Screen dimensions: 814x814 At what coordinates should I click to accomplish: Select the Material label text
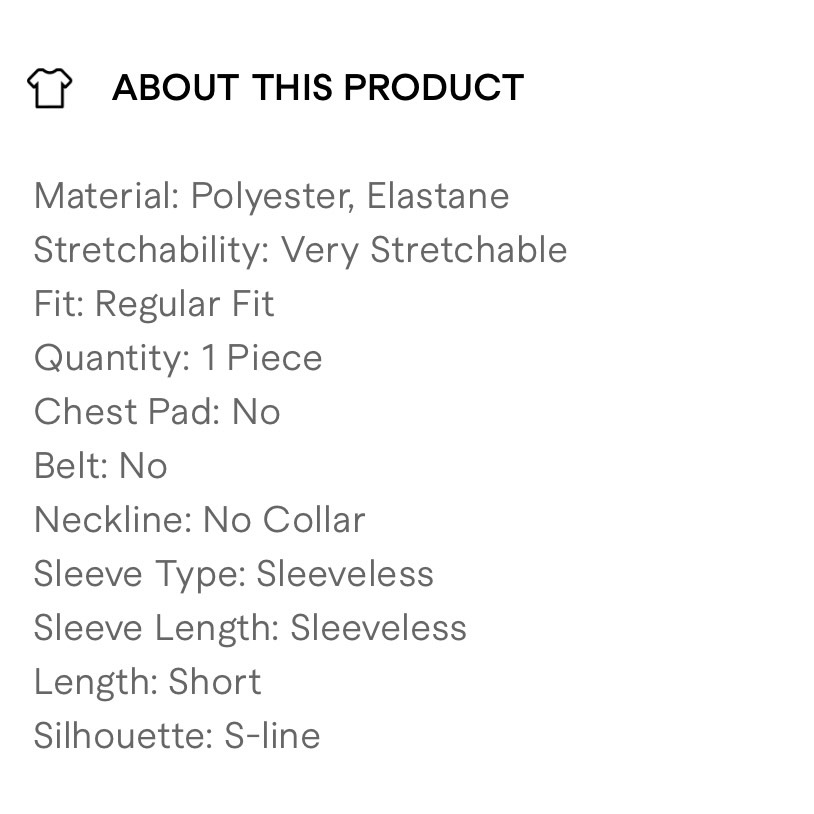(106, 196)
